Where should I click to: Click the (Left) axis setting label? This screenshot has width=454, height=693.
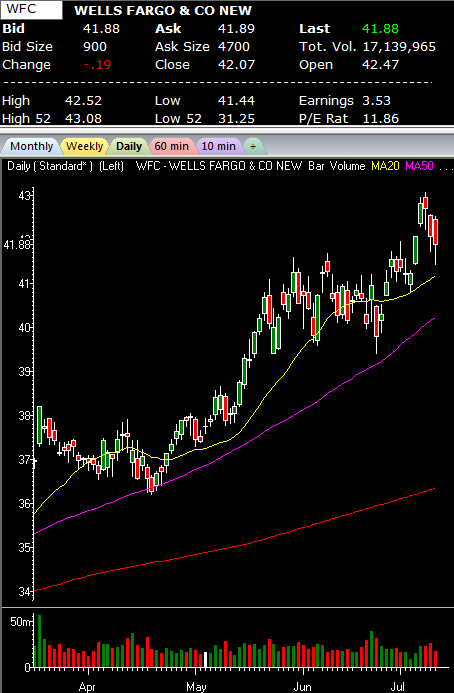pyautogui.click(x=111, y=167)
